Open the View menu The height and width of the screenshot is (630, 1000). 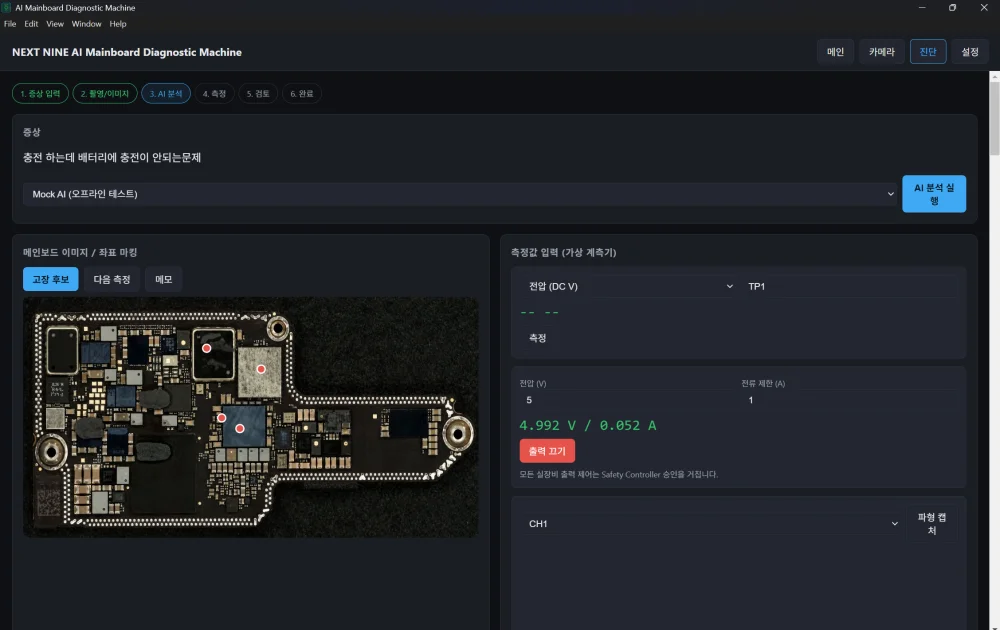[55, 24]
